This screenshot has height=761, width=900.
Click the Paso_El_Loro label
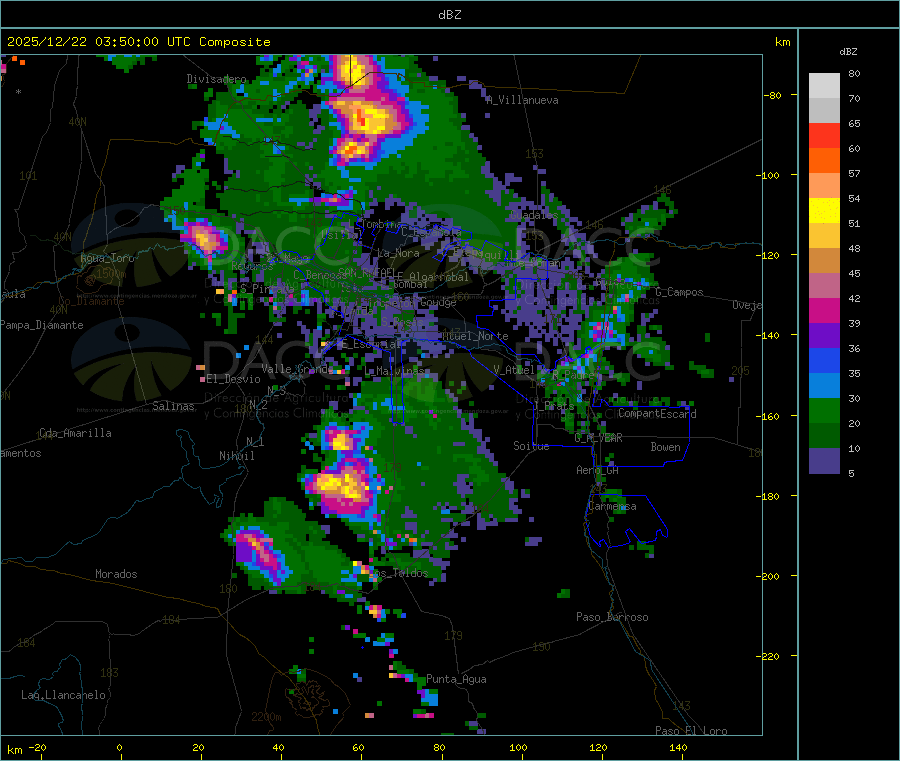coord(691,731)
